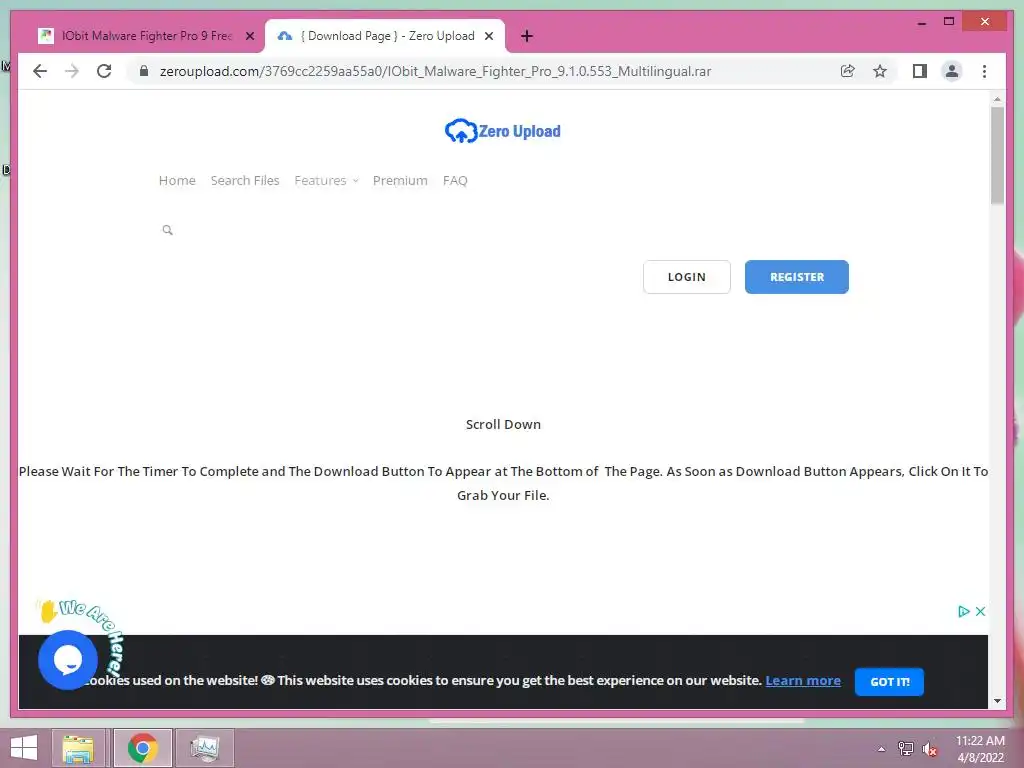The image size is (1024, 768).
Task: Open the Windows Start menu
Action: point(24,748)
